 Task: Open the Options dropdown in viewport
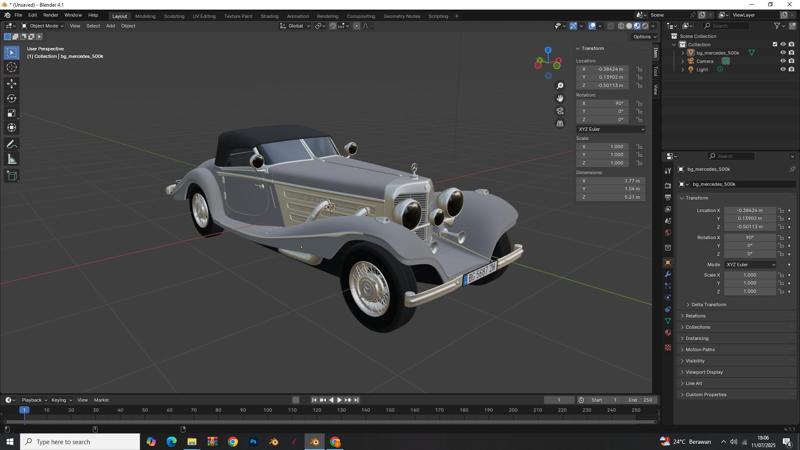[644, 37]
